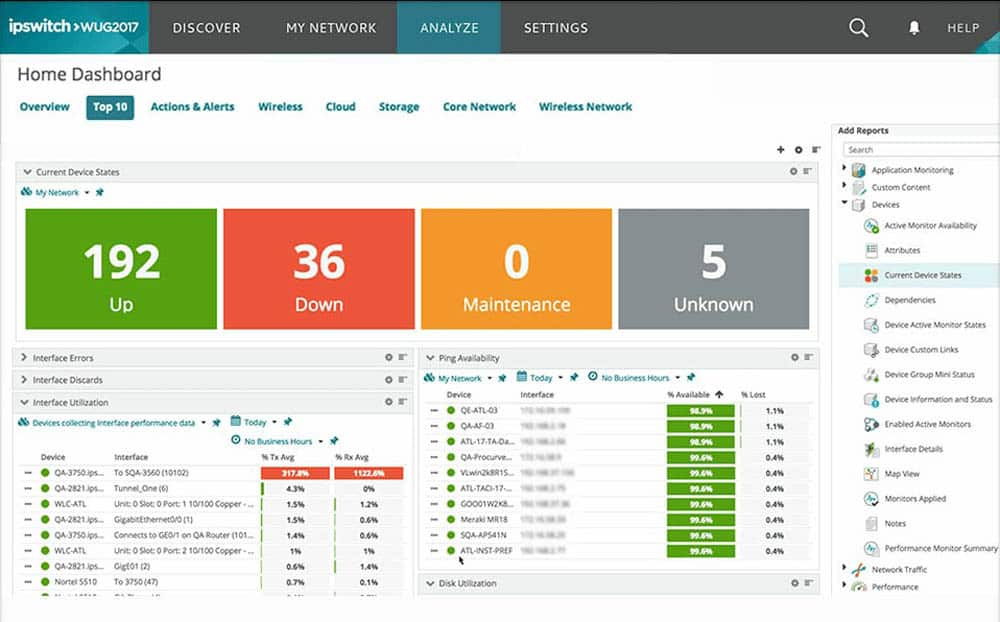Click Interface Details report icon
The width and height of the screenshot is (1000, 622).
871,449
